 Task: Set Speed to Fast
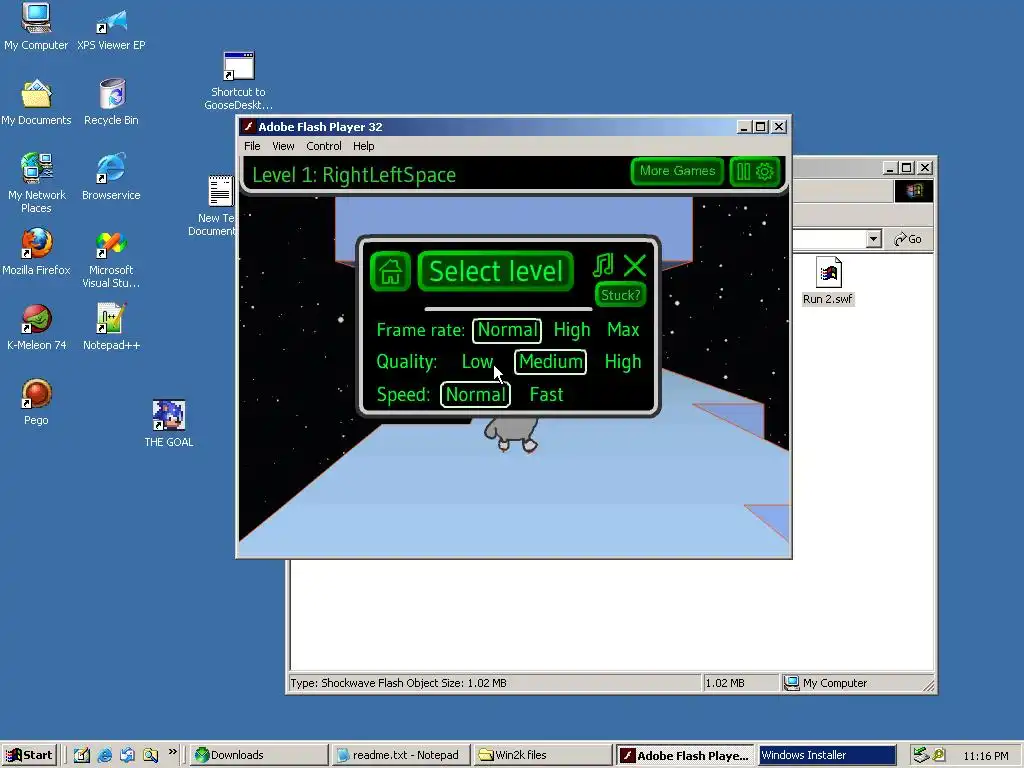tap(546, 394)
